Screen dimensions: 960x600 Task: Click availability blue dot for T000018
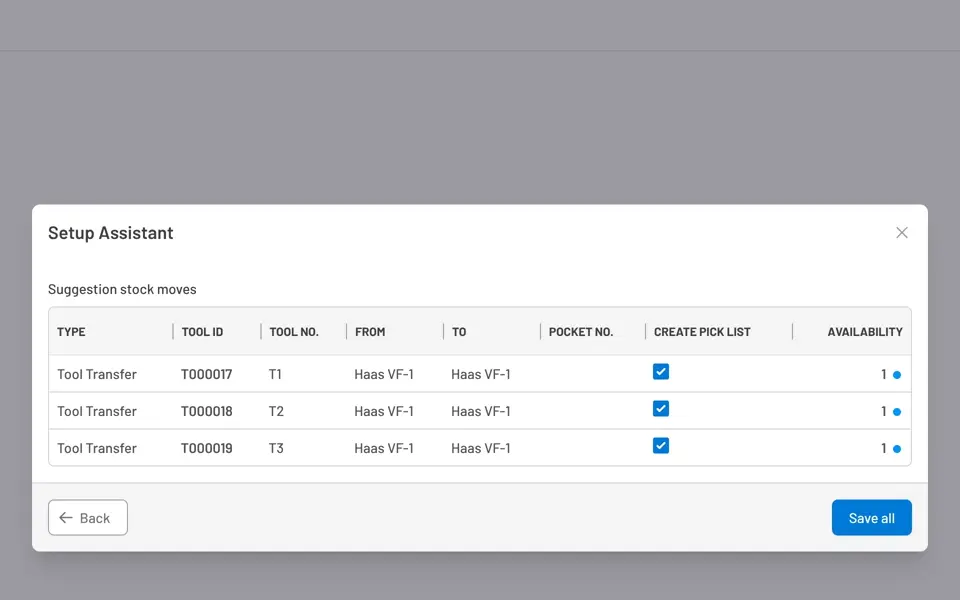(896, 411)
